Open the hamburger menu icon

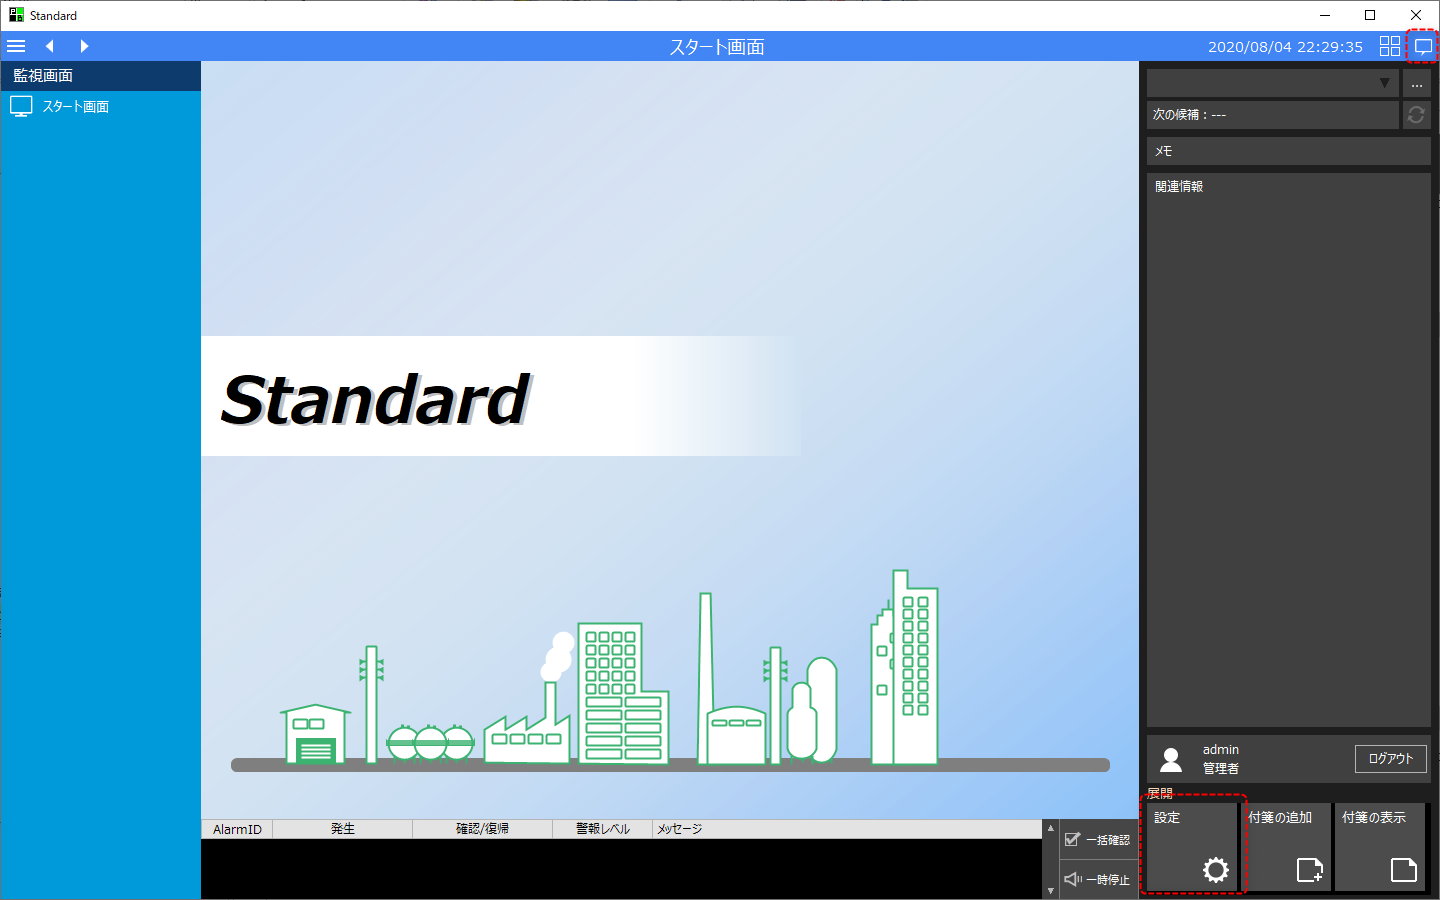click(16, 45)
